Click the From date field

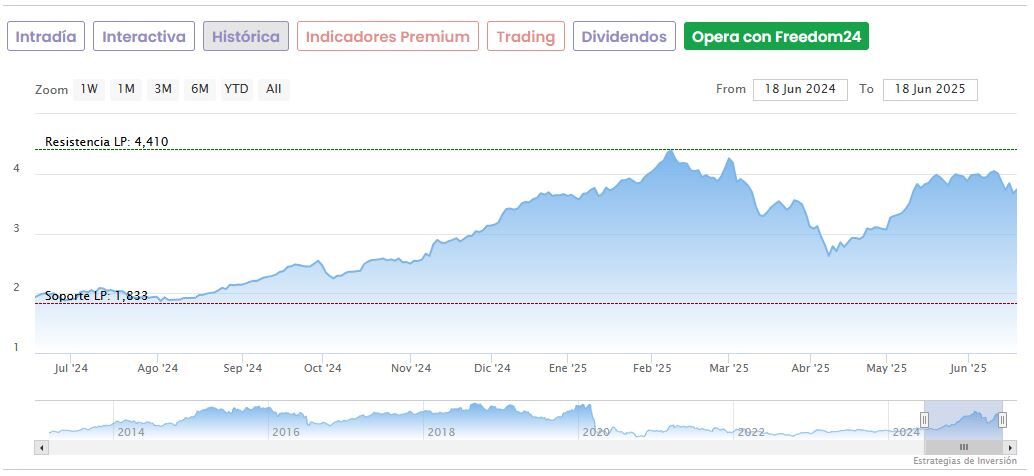coord(800,89)
